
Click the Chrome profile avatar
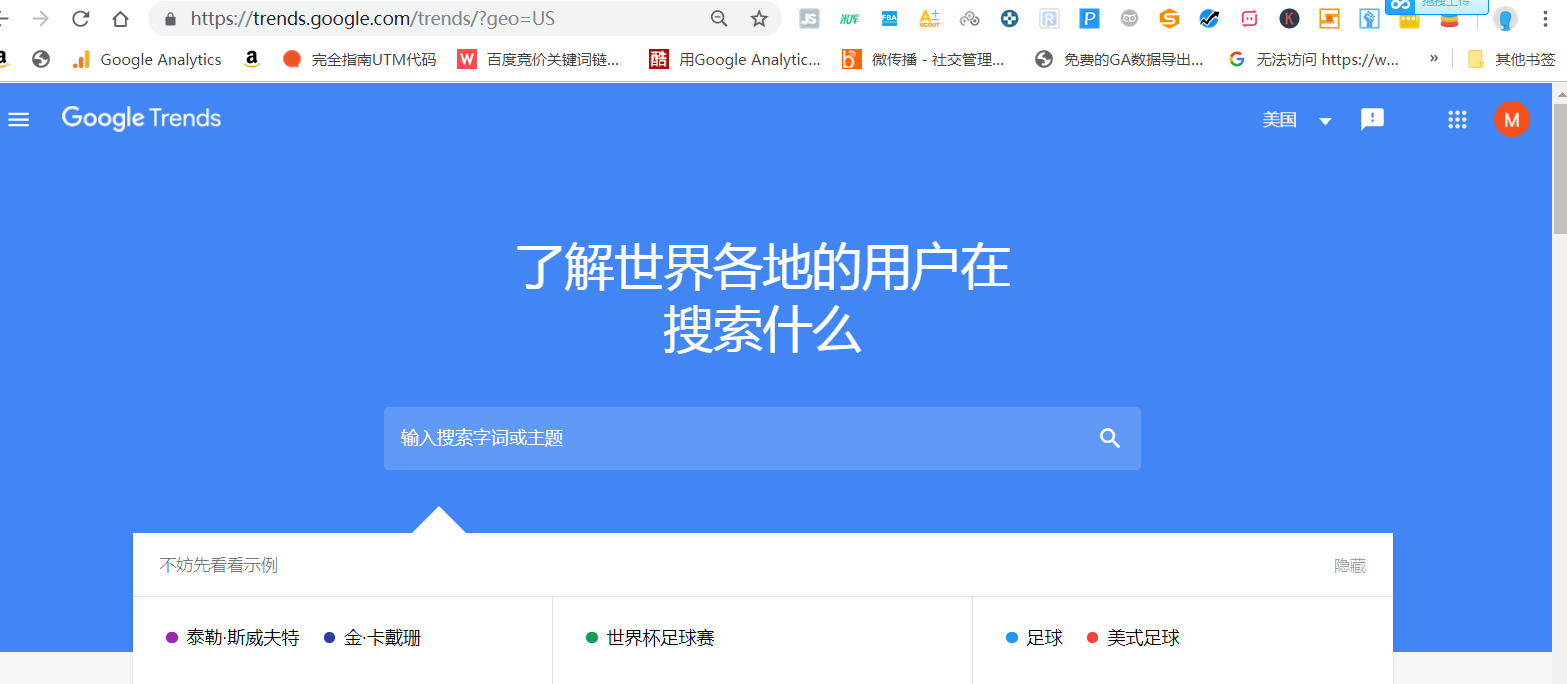point(1505,19)
